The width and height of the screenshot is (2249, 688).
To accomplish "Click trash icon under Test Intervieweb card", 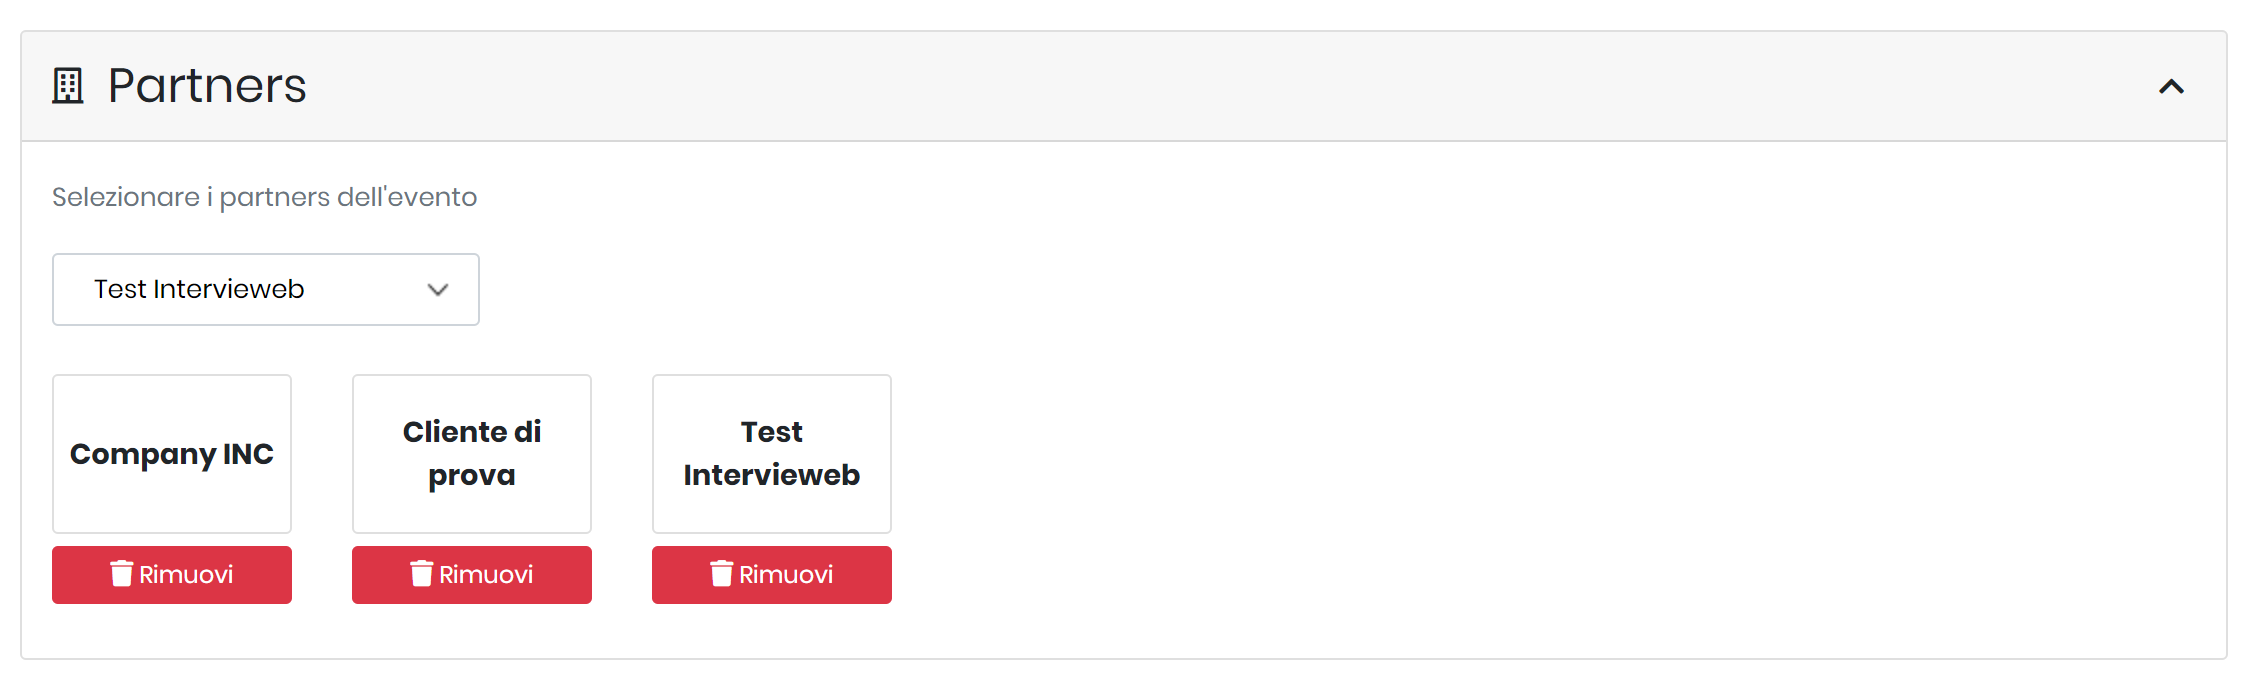I will (x=722, y=573).
